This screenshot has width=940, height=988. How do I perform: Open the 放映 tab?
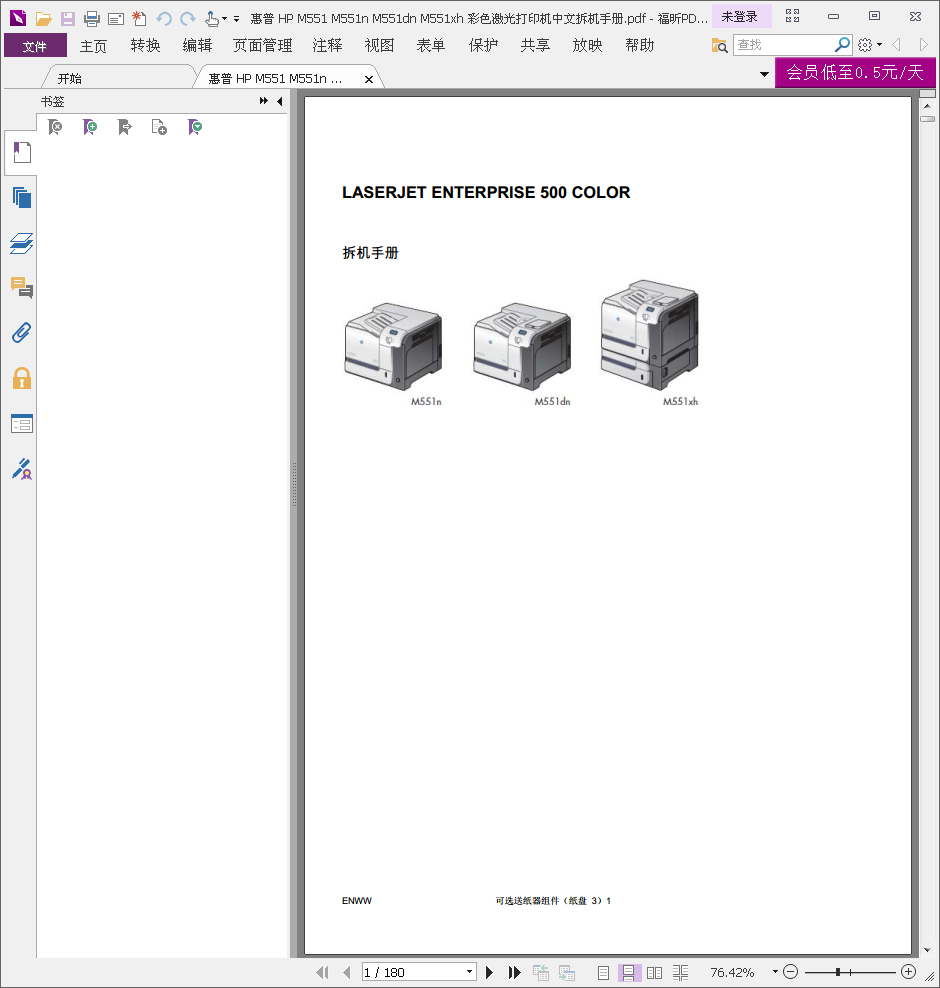coord(588,45)
